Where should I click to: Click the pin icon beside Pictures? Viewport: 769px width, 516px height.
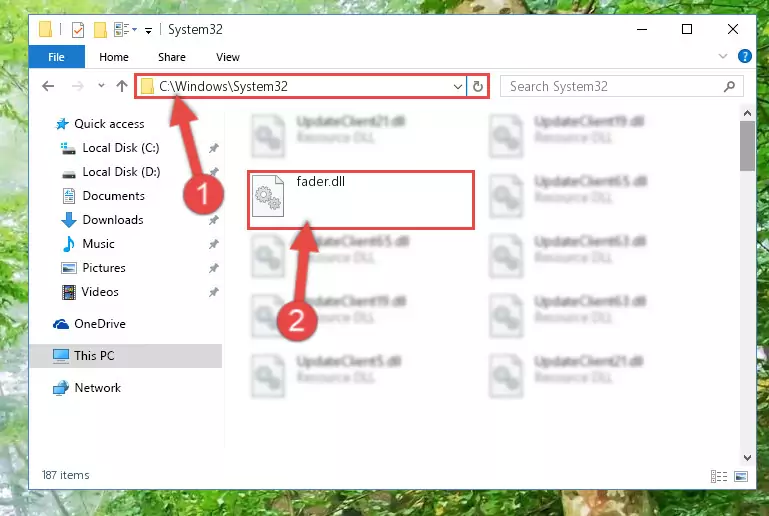(213, 268)
